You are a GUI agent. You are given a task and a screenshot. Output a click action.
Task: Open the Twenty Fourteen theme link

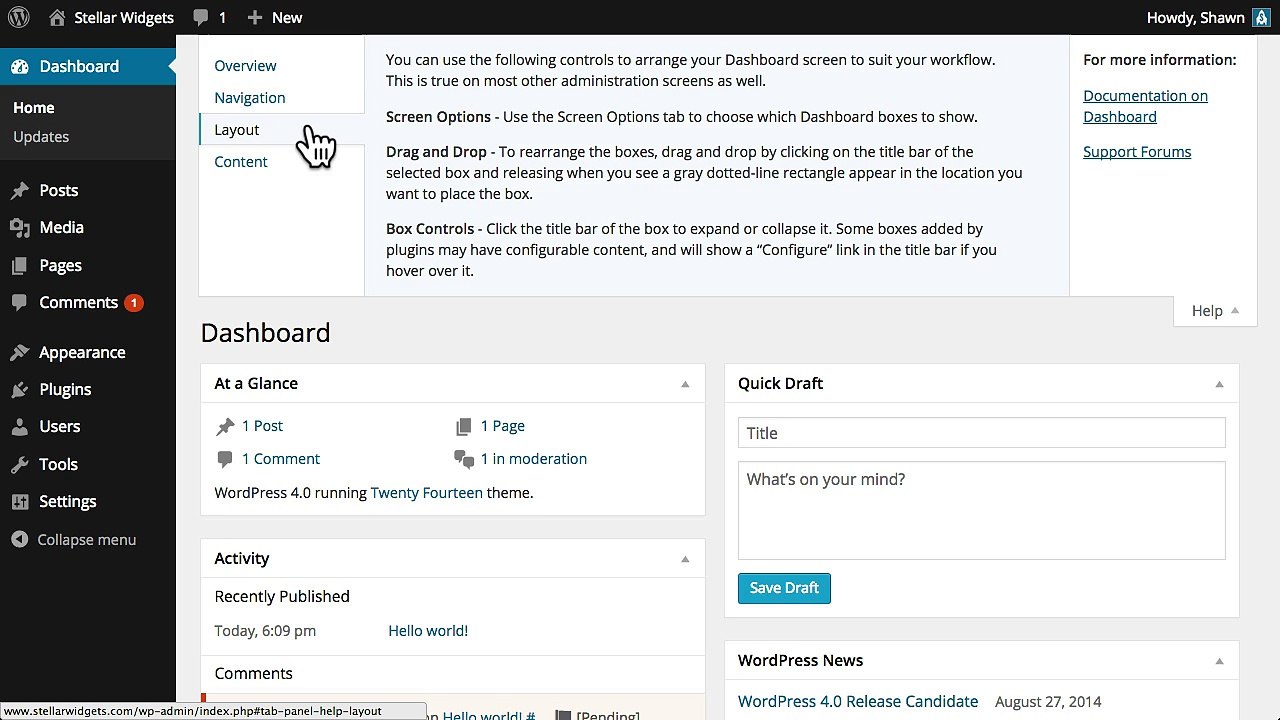pyautogui.click(x=426, y=493)
